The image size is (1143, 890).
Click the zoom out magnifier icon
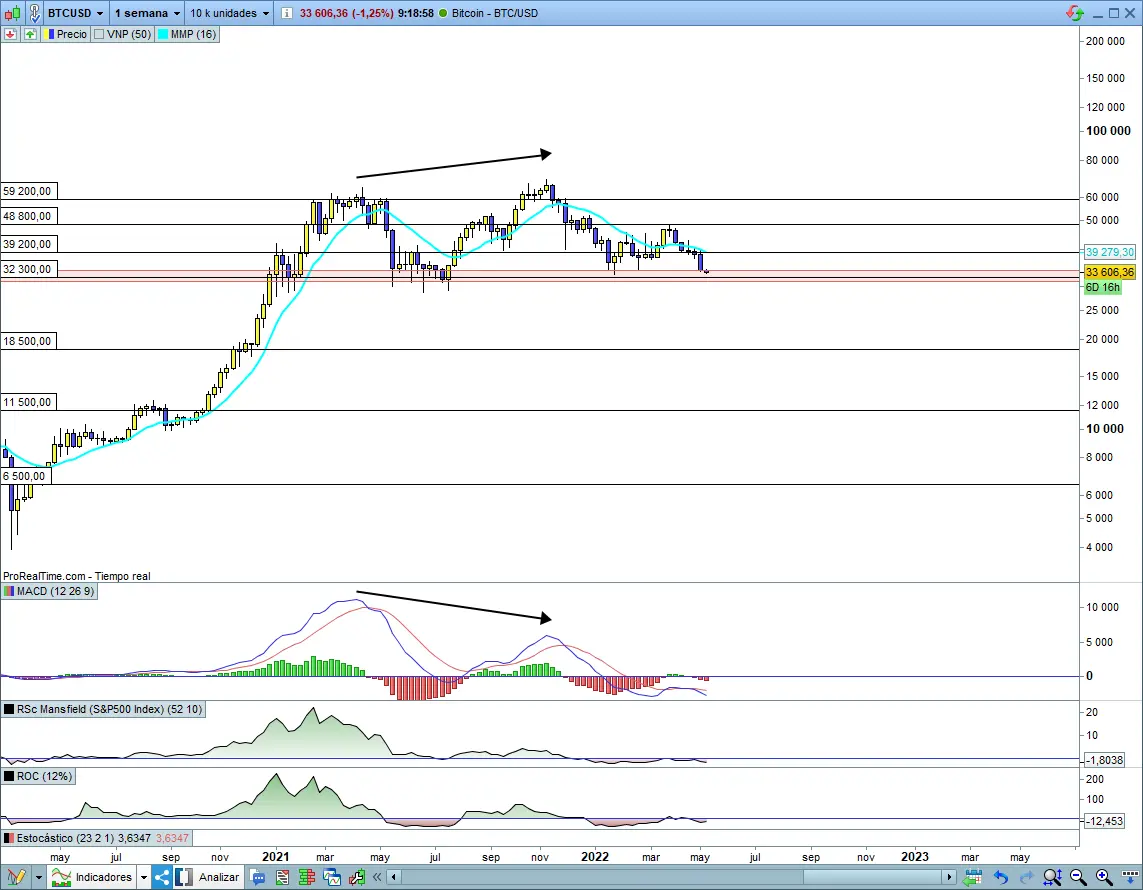tap(1076, 877)
